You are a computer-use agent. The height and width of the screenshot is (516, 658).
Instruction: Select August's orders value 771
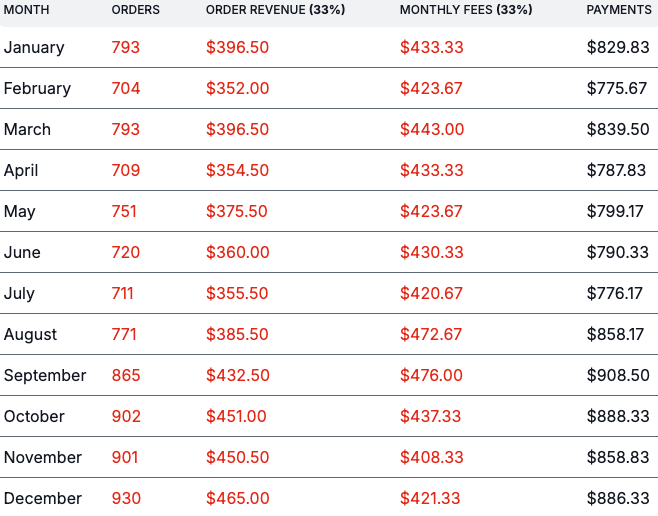[x=125, y=334]
